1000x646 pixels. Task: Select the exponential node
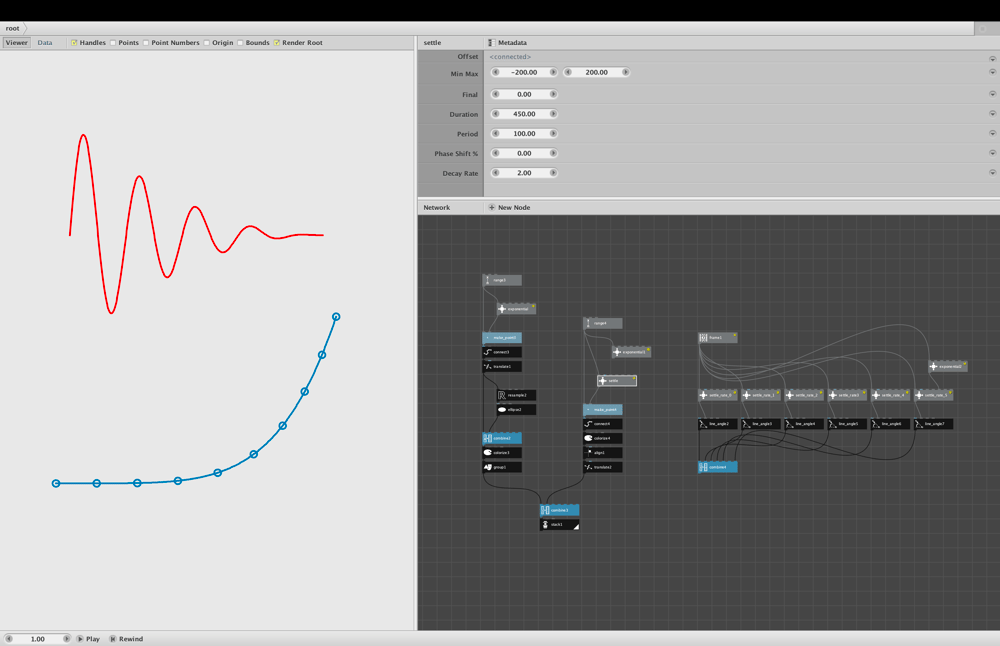[x=517, y=309]
